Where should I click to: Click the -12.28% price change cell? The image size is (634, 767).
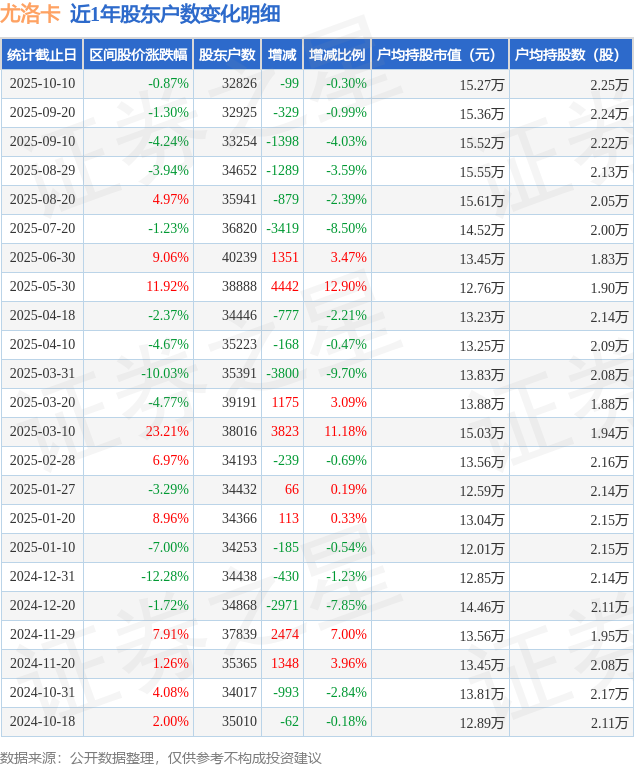tap(165, 577)
